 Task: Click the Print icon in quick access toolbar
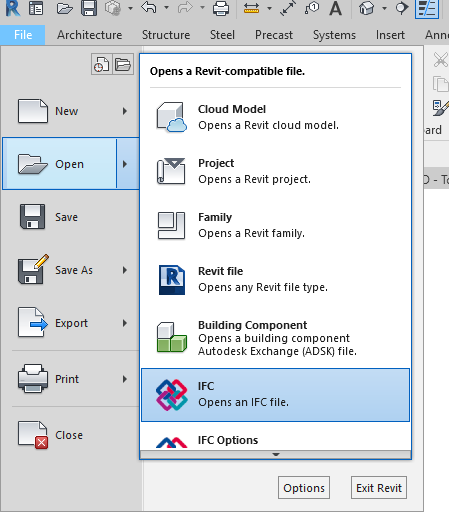click(x=221, y=8)
